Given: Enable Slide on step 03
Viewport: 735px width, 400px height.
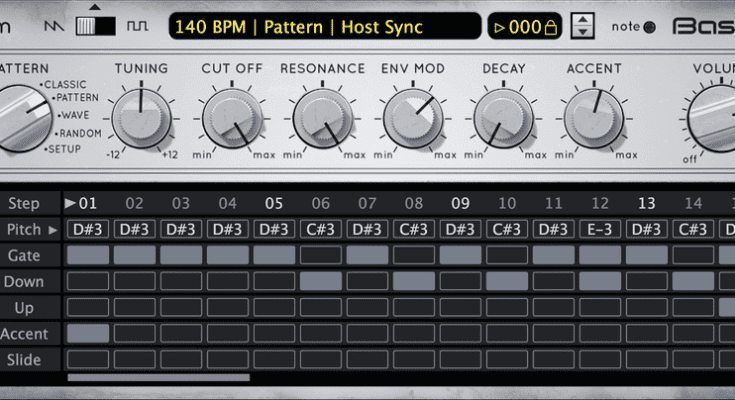Looking at the screenshot, I should pos(181,359).
